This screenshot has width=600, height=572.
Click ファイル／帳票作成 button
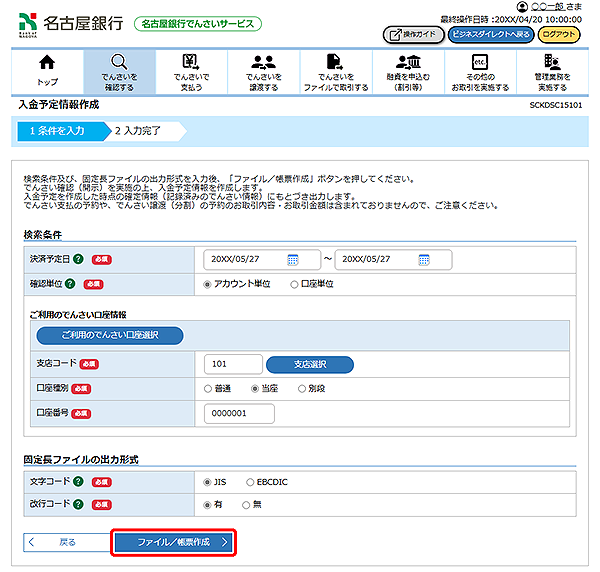coord(174,542)
